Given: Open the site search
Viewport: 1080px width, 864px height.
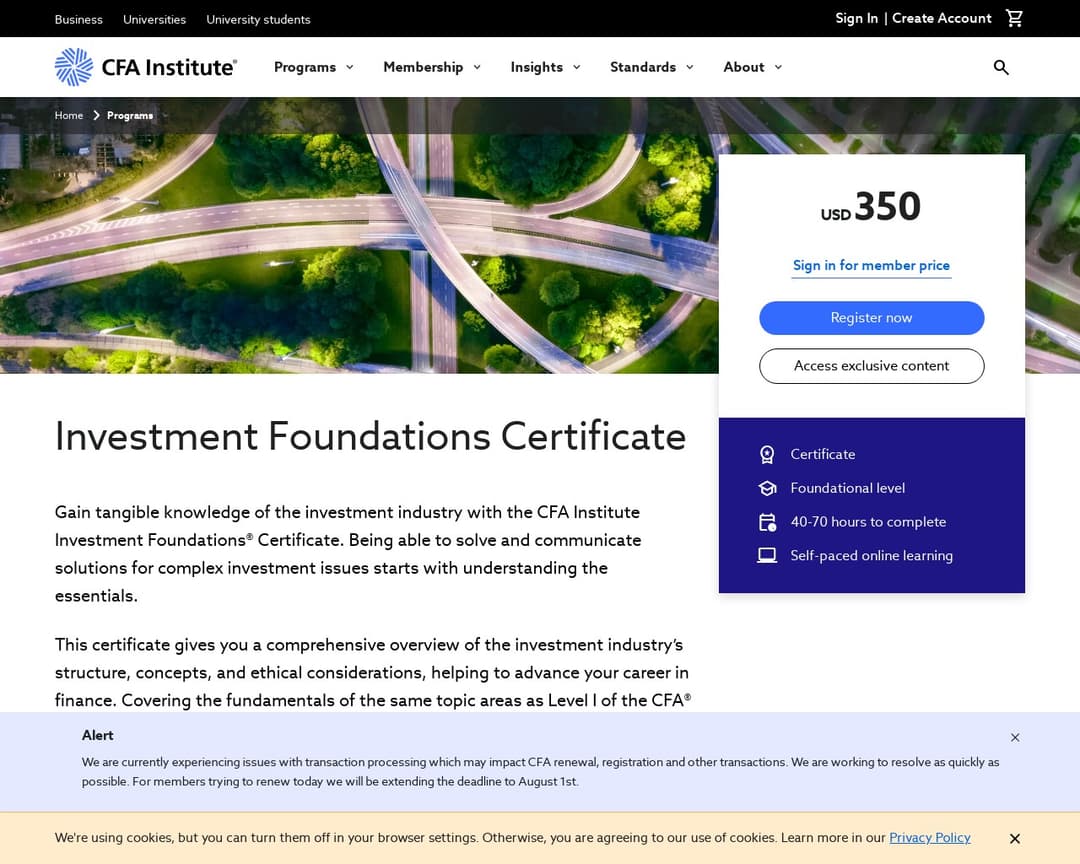Looking at the screenshot, I should (1001, 67).
